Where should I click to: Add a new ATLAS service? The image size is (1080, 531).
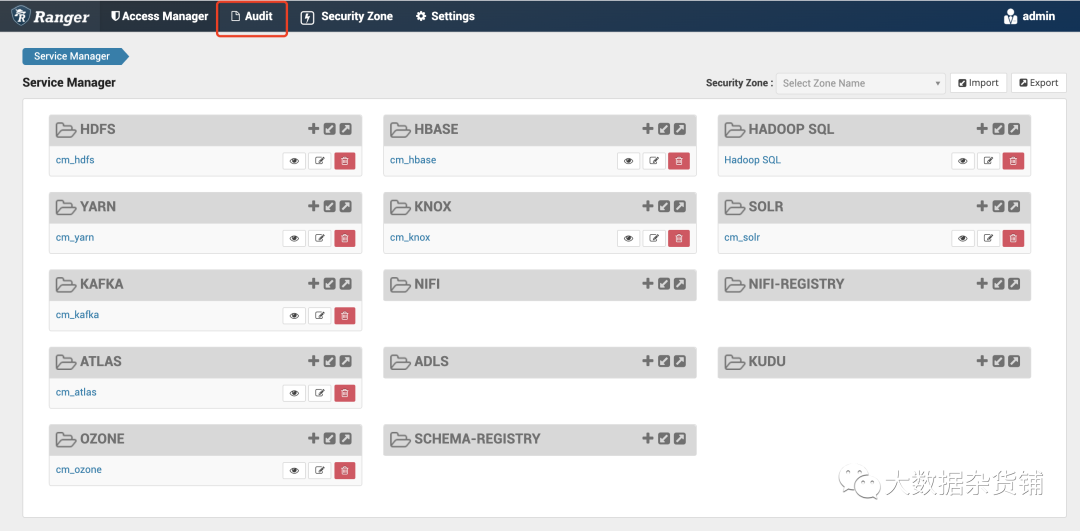pos(313,361)
